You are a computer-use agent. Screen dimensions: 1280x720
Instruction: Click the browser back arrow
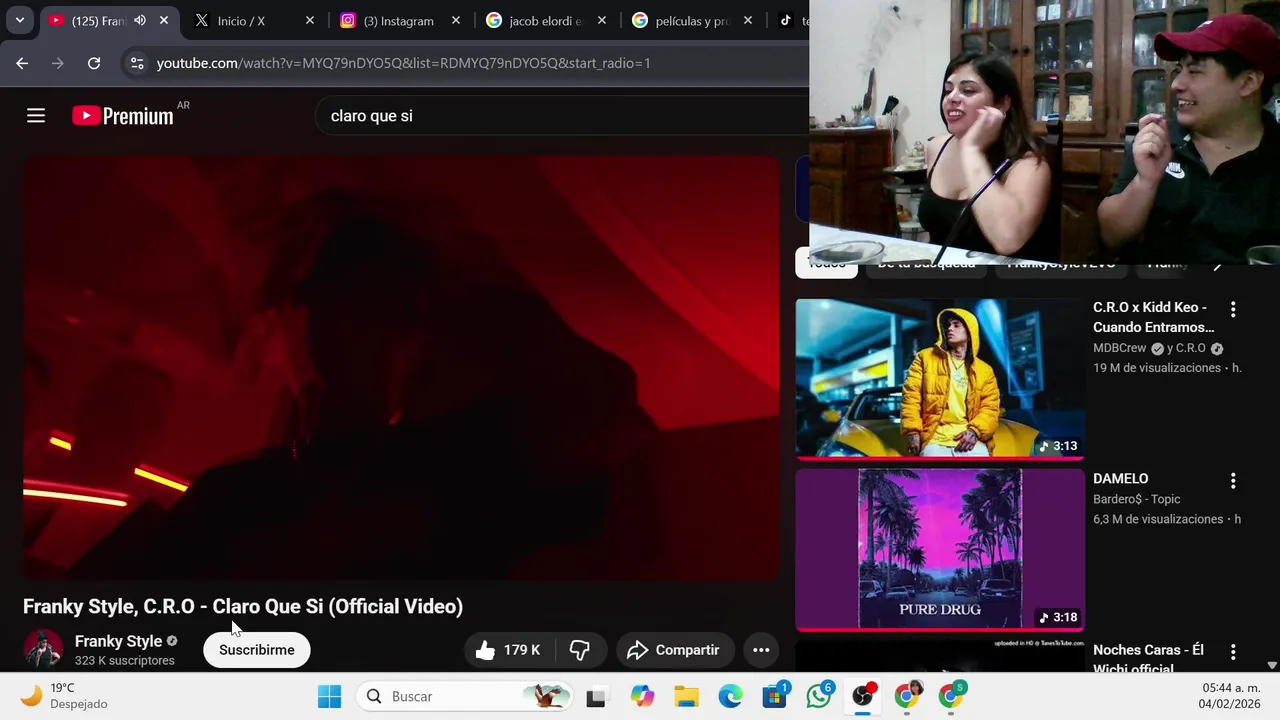click(x=22, y=63)
